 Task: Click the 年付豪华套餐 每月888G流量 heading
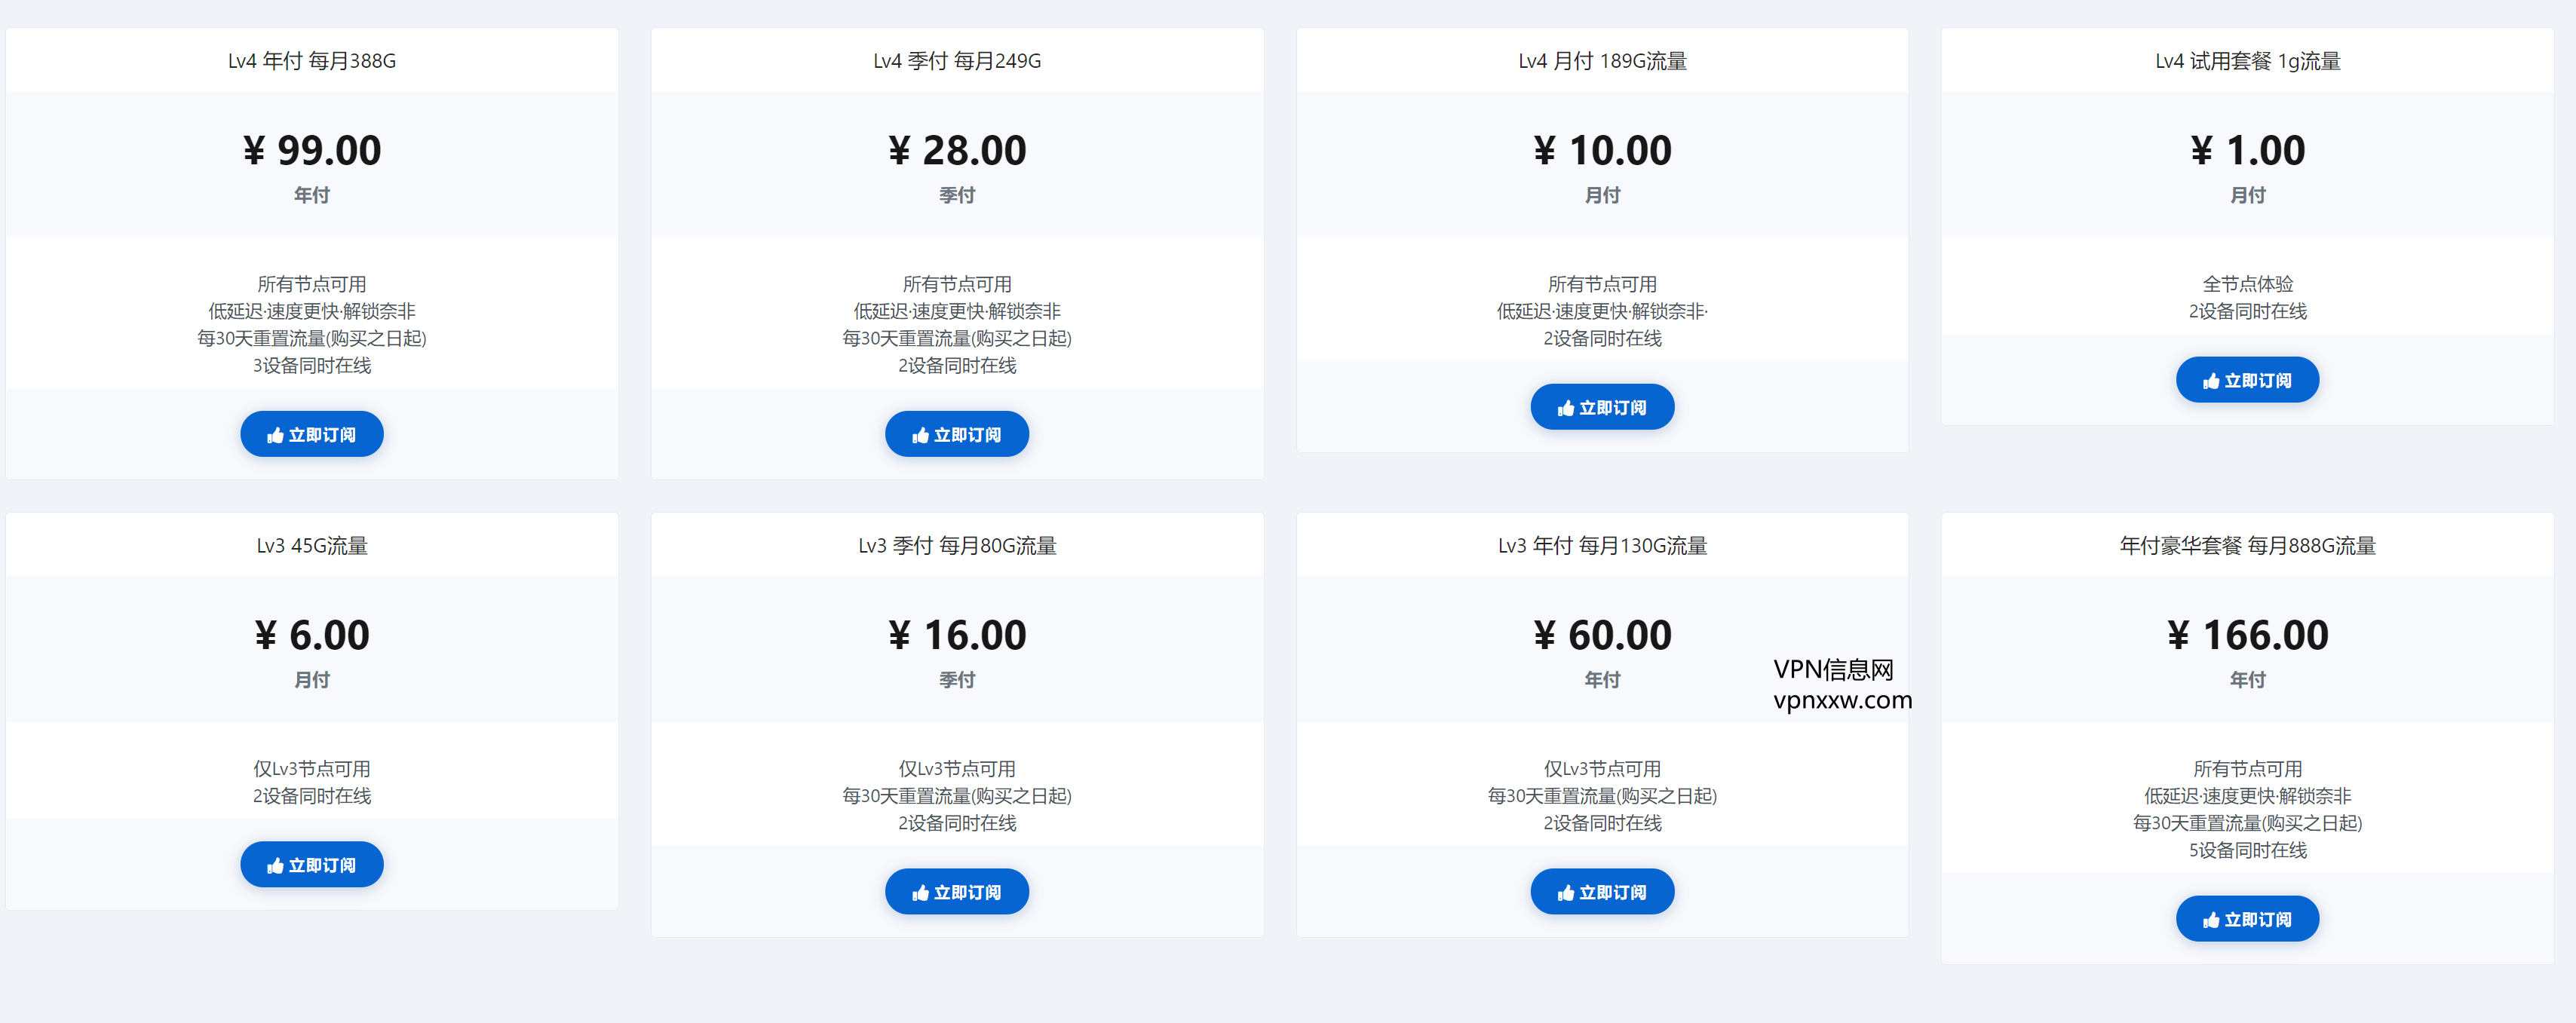pos(2247,546)
